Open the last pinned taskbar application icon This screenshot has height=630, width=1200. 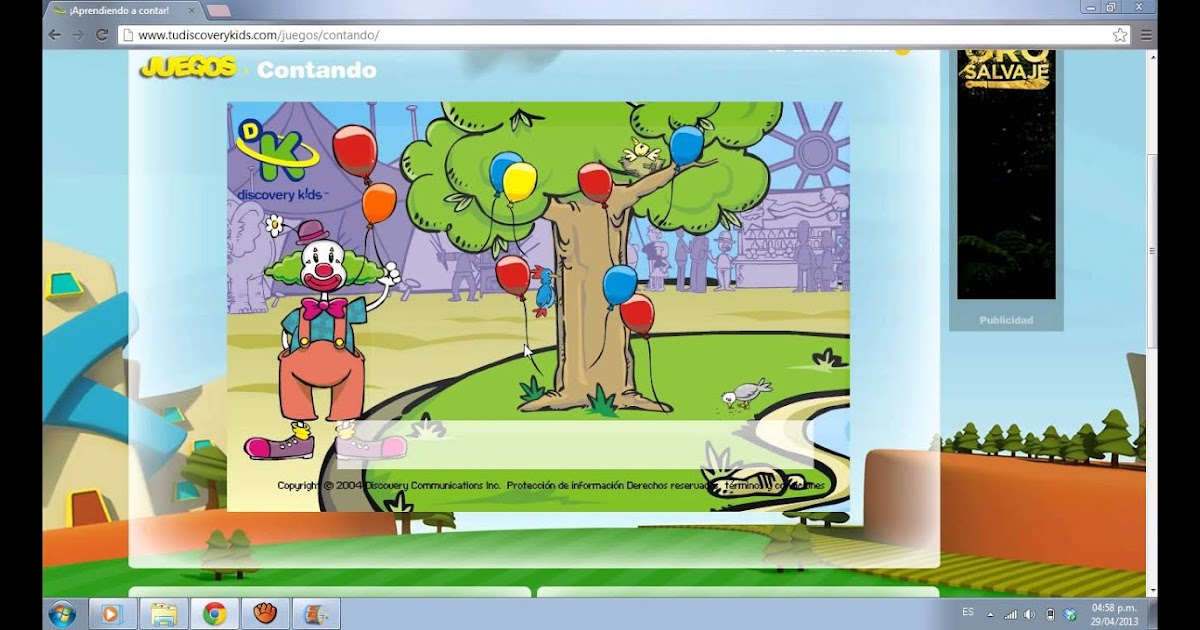[x=316, y=613]
